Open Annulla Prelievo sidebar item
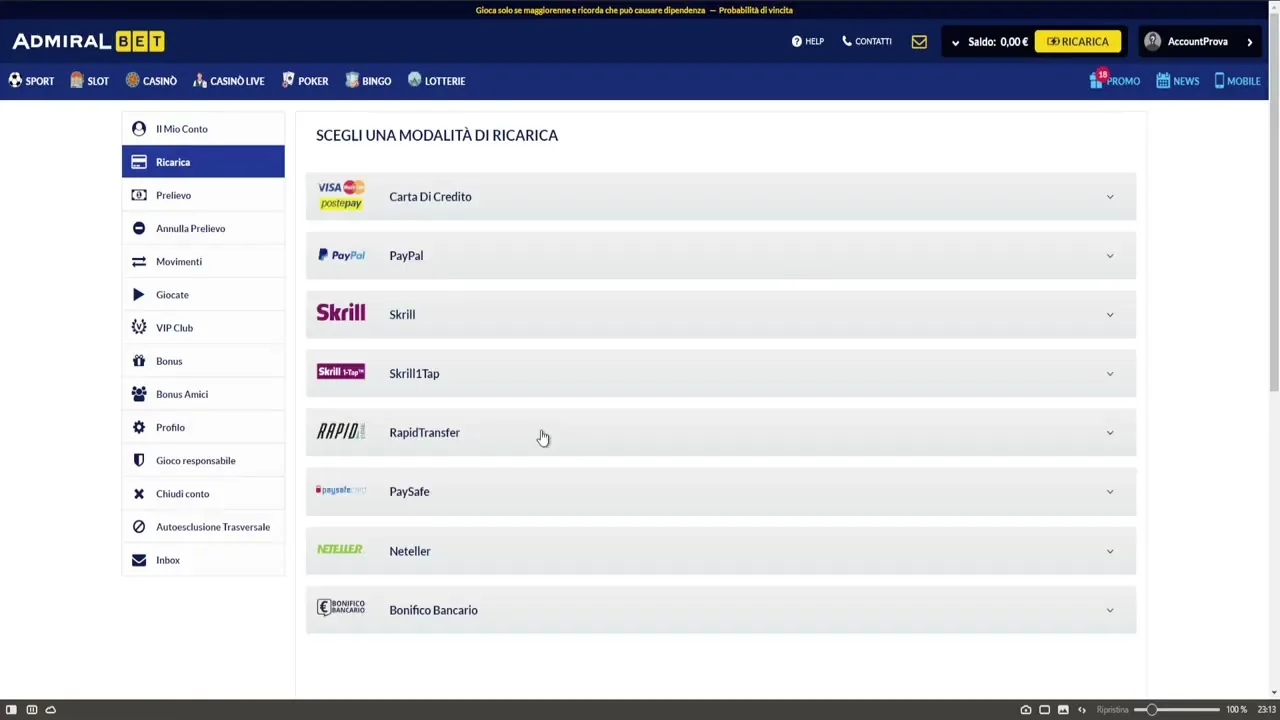Image resolution: width=1280 pixels, height=720 pixels. point(203,228)
